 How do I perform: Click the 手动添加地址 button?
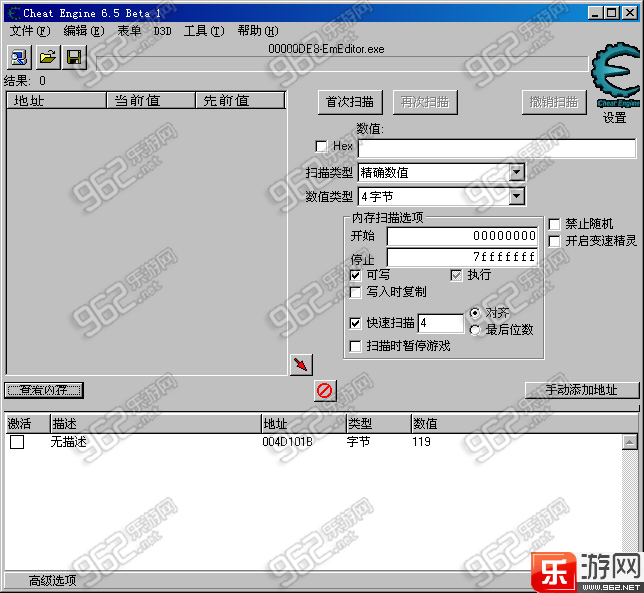582,390
